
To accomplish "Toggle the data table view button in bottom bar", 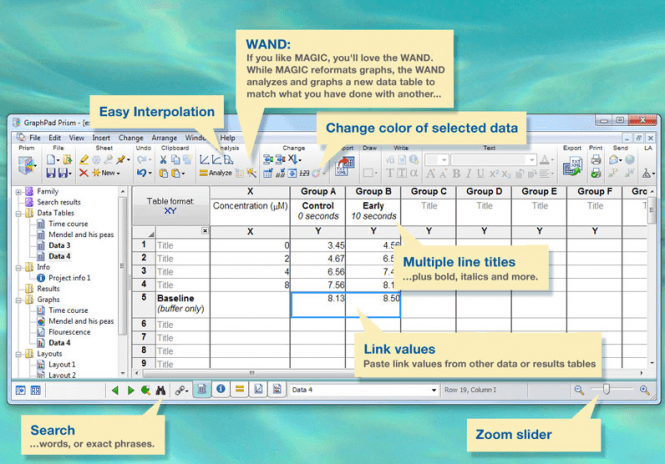I will click(202, 389).
